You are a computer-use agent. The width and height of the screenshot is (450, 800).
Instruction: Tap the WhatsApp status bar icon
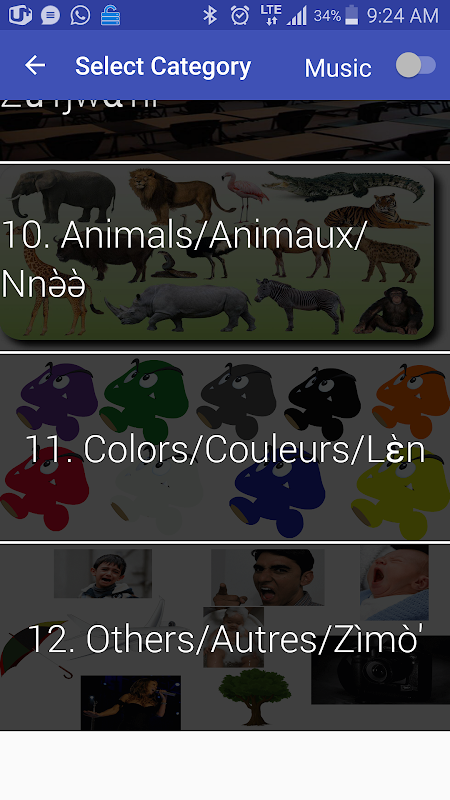pos(80,15)
